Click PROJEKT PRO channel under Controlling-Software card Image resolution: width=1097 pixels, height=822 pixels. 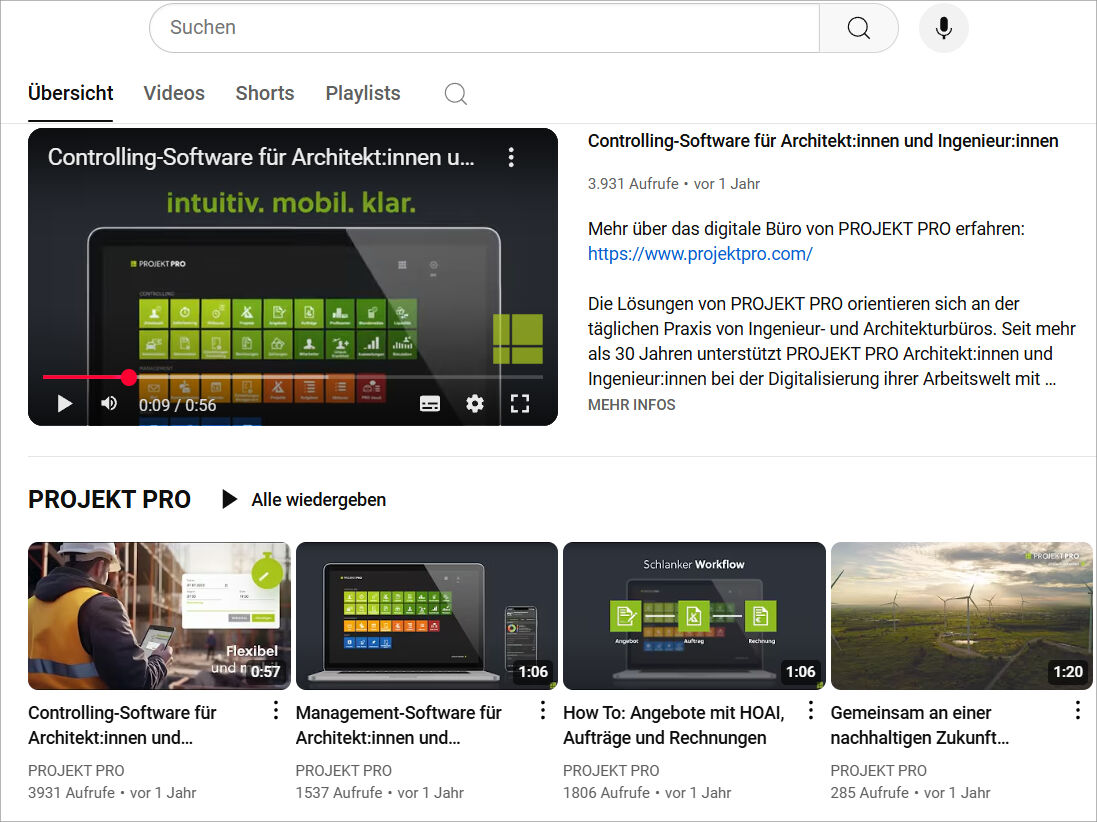76,770
